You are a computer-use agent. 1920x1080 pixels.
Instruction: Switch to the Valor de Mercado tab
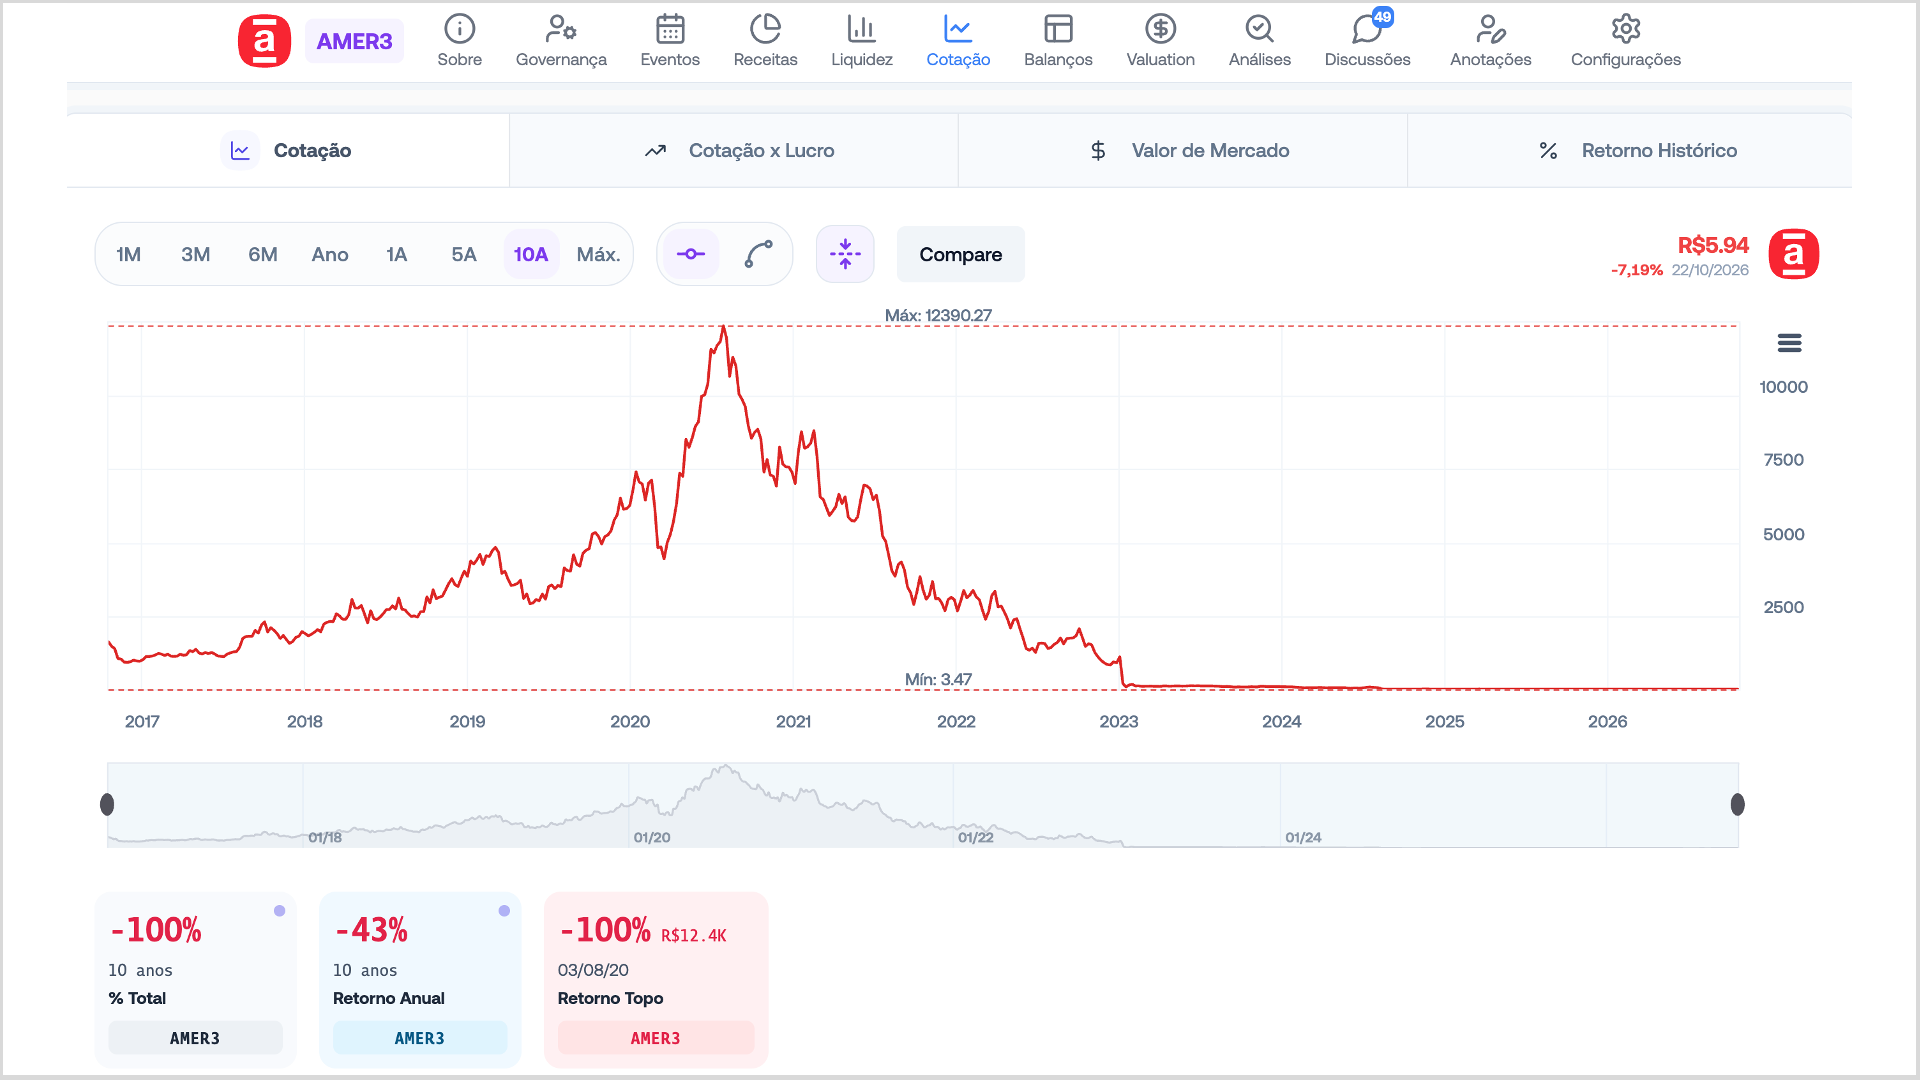point(1183,150)
